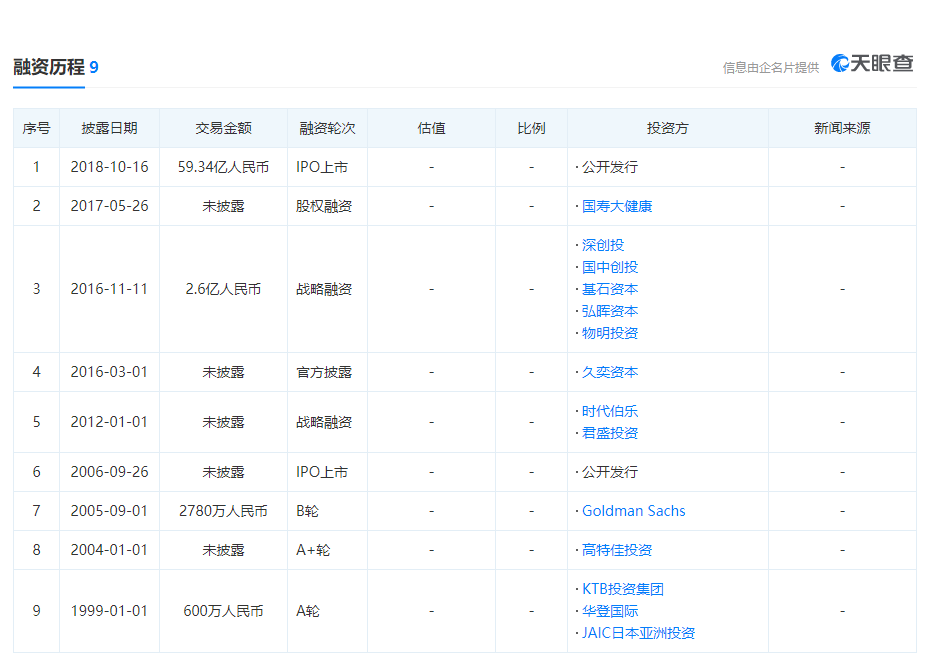Click the 比例 column header
Screen dimensions: 926x660
531,128
